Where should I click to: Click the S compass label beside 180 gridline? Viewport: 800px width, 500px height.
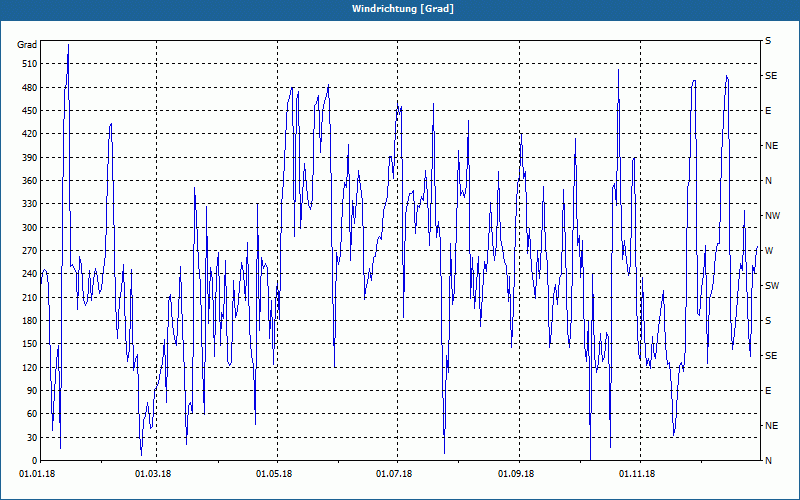(x=768, y=321)
